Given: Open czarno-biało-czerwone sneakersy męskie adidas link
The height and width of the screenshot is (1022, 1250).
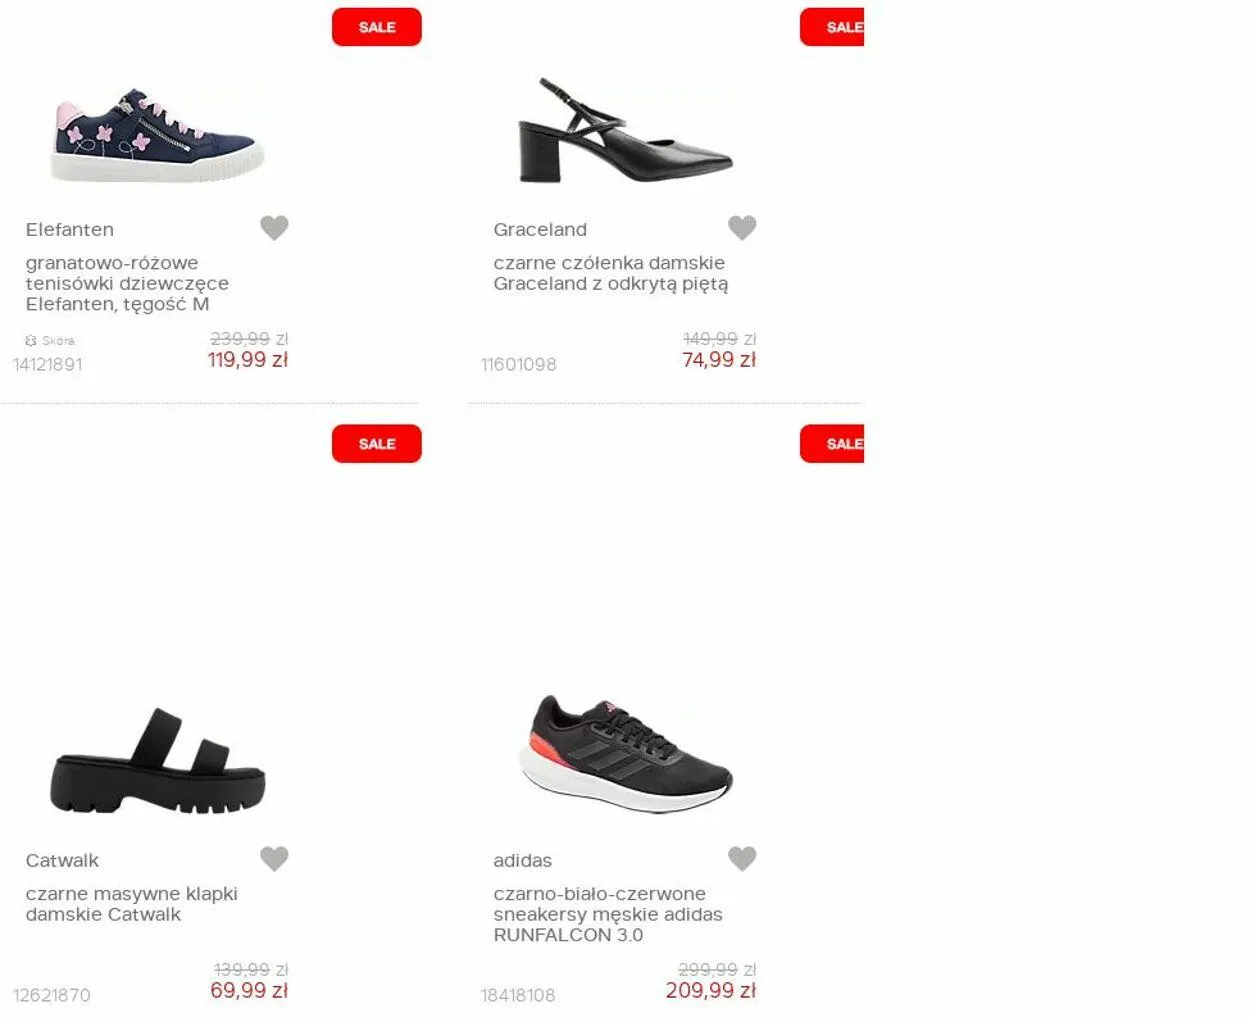Looking at the screenshot, I should pyautogui.click(x=607, y=914).
